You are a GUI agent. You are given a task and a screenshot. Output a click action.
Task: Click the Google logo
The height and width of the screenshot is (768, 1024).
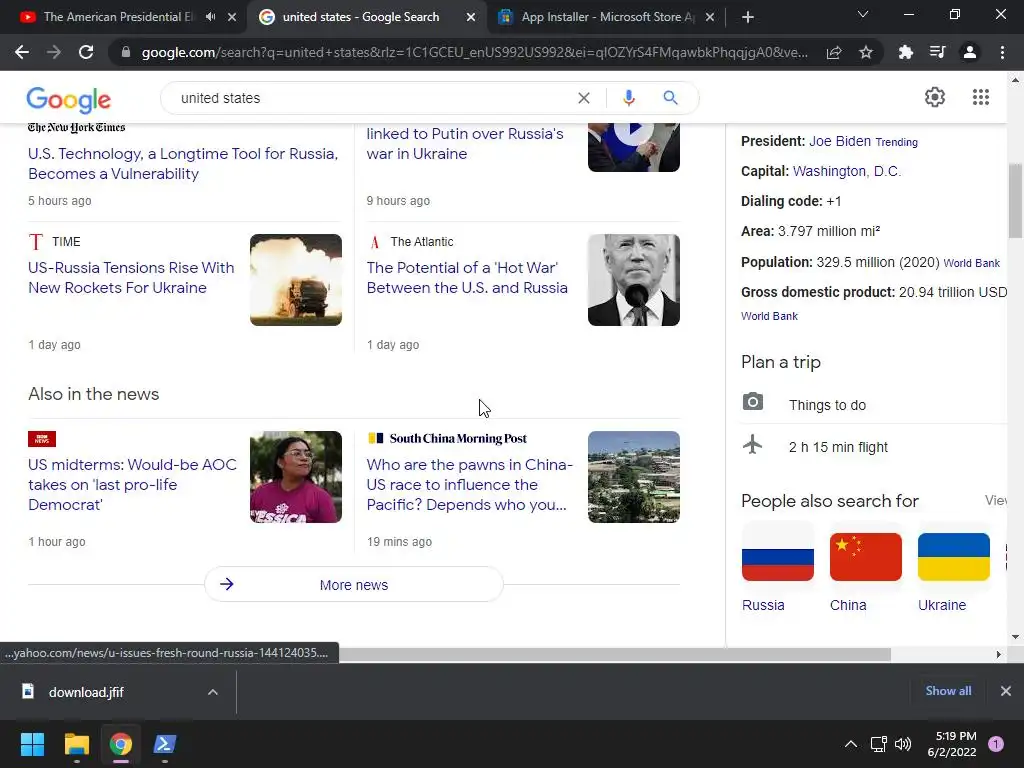pos(69,99)
